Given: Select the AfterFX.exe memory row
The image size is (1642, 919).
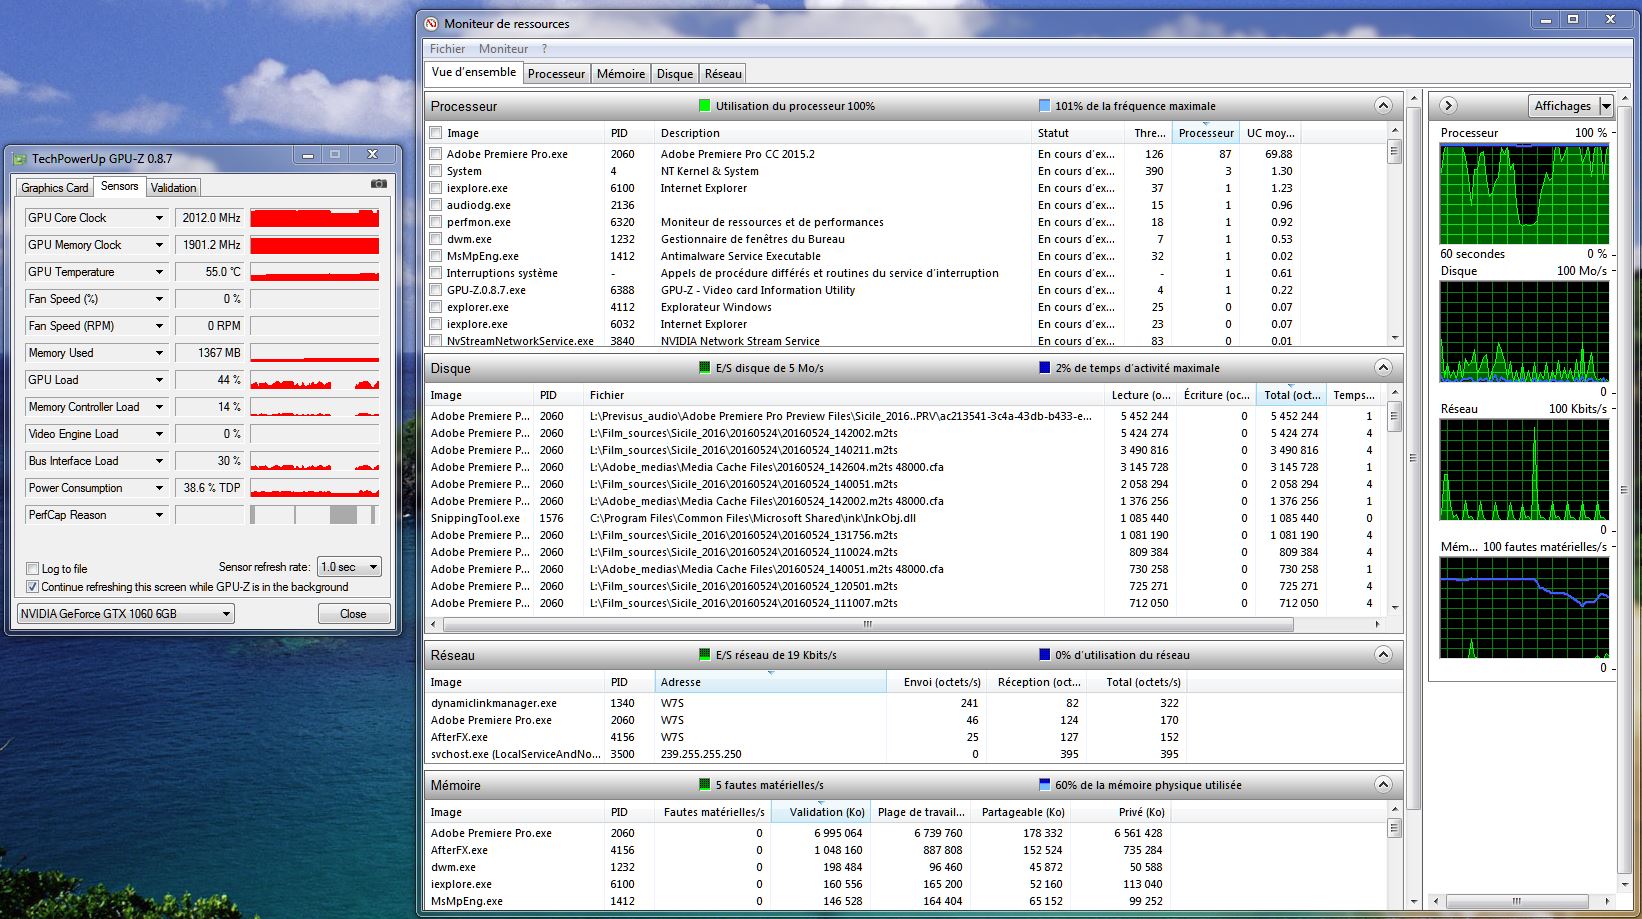Looking at the screenshot, I should pyautogui.click(x=797, y=850).
